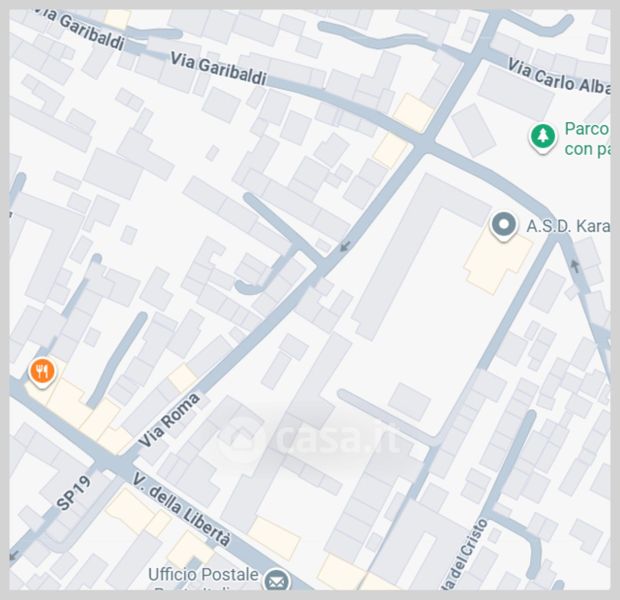Screen dimensions: 620x600
Task: Click the A.S.D. Kara text label
Action: click(568, 226)
